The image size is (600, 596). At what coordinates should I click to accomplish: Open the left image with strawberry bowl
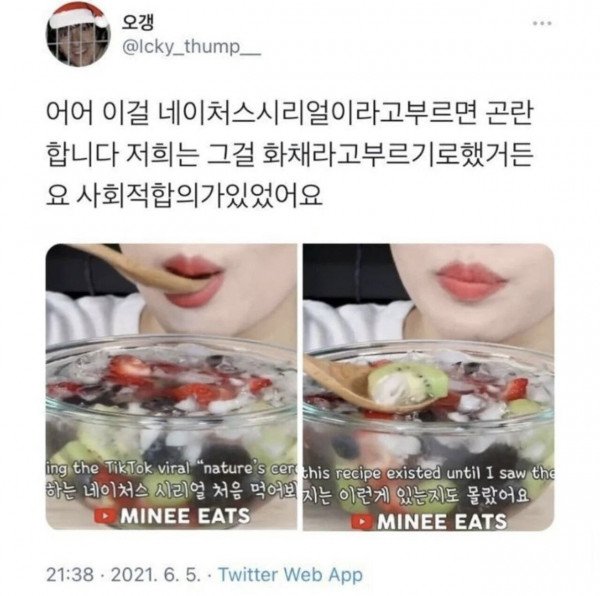coord(171,387)
